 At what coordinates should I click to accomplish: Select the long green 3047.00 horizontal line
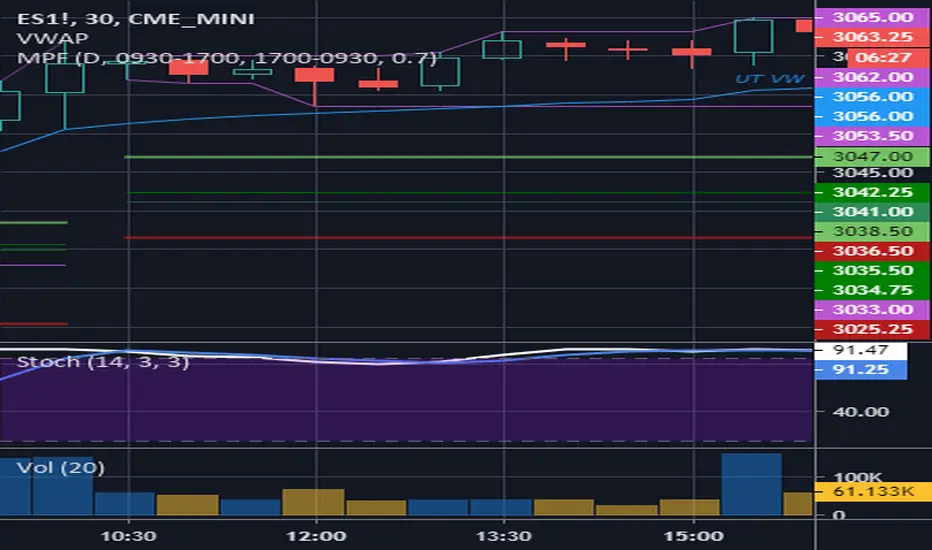coord(468,157)
